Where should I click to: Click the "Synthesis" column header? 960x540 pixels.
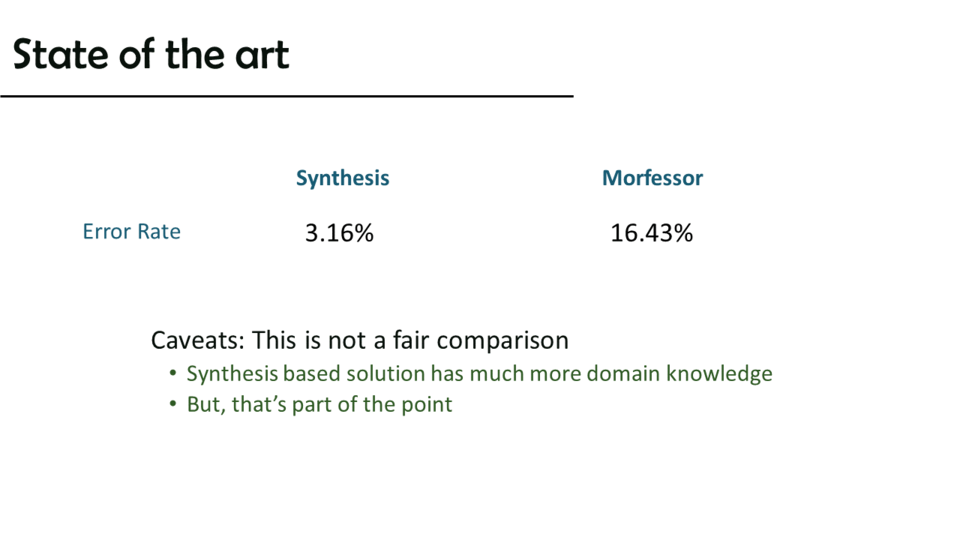click(342, 178)
